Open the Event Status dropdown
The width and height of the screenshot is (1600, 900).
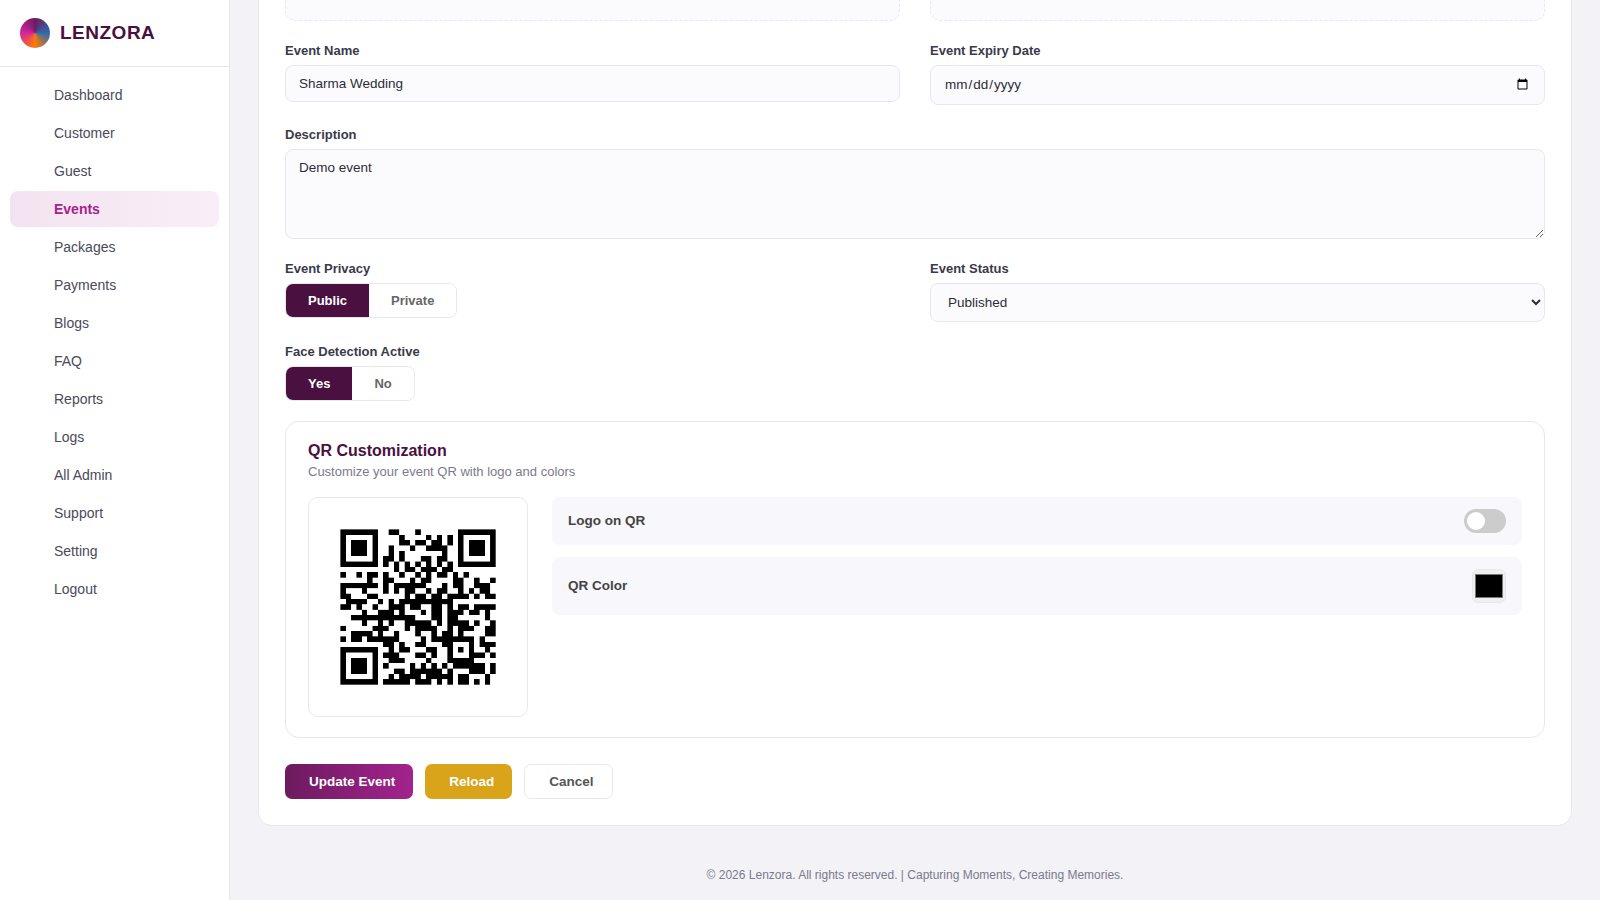1237,303
